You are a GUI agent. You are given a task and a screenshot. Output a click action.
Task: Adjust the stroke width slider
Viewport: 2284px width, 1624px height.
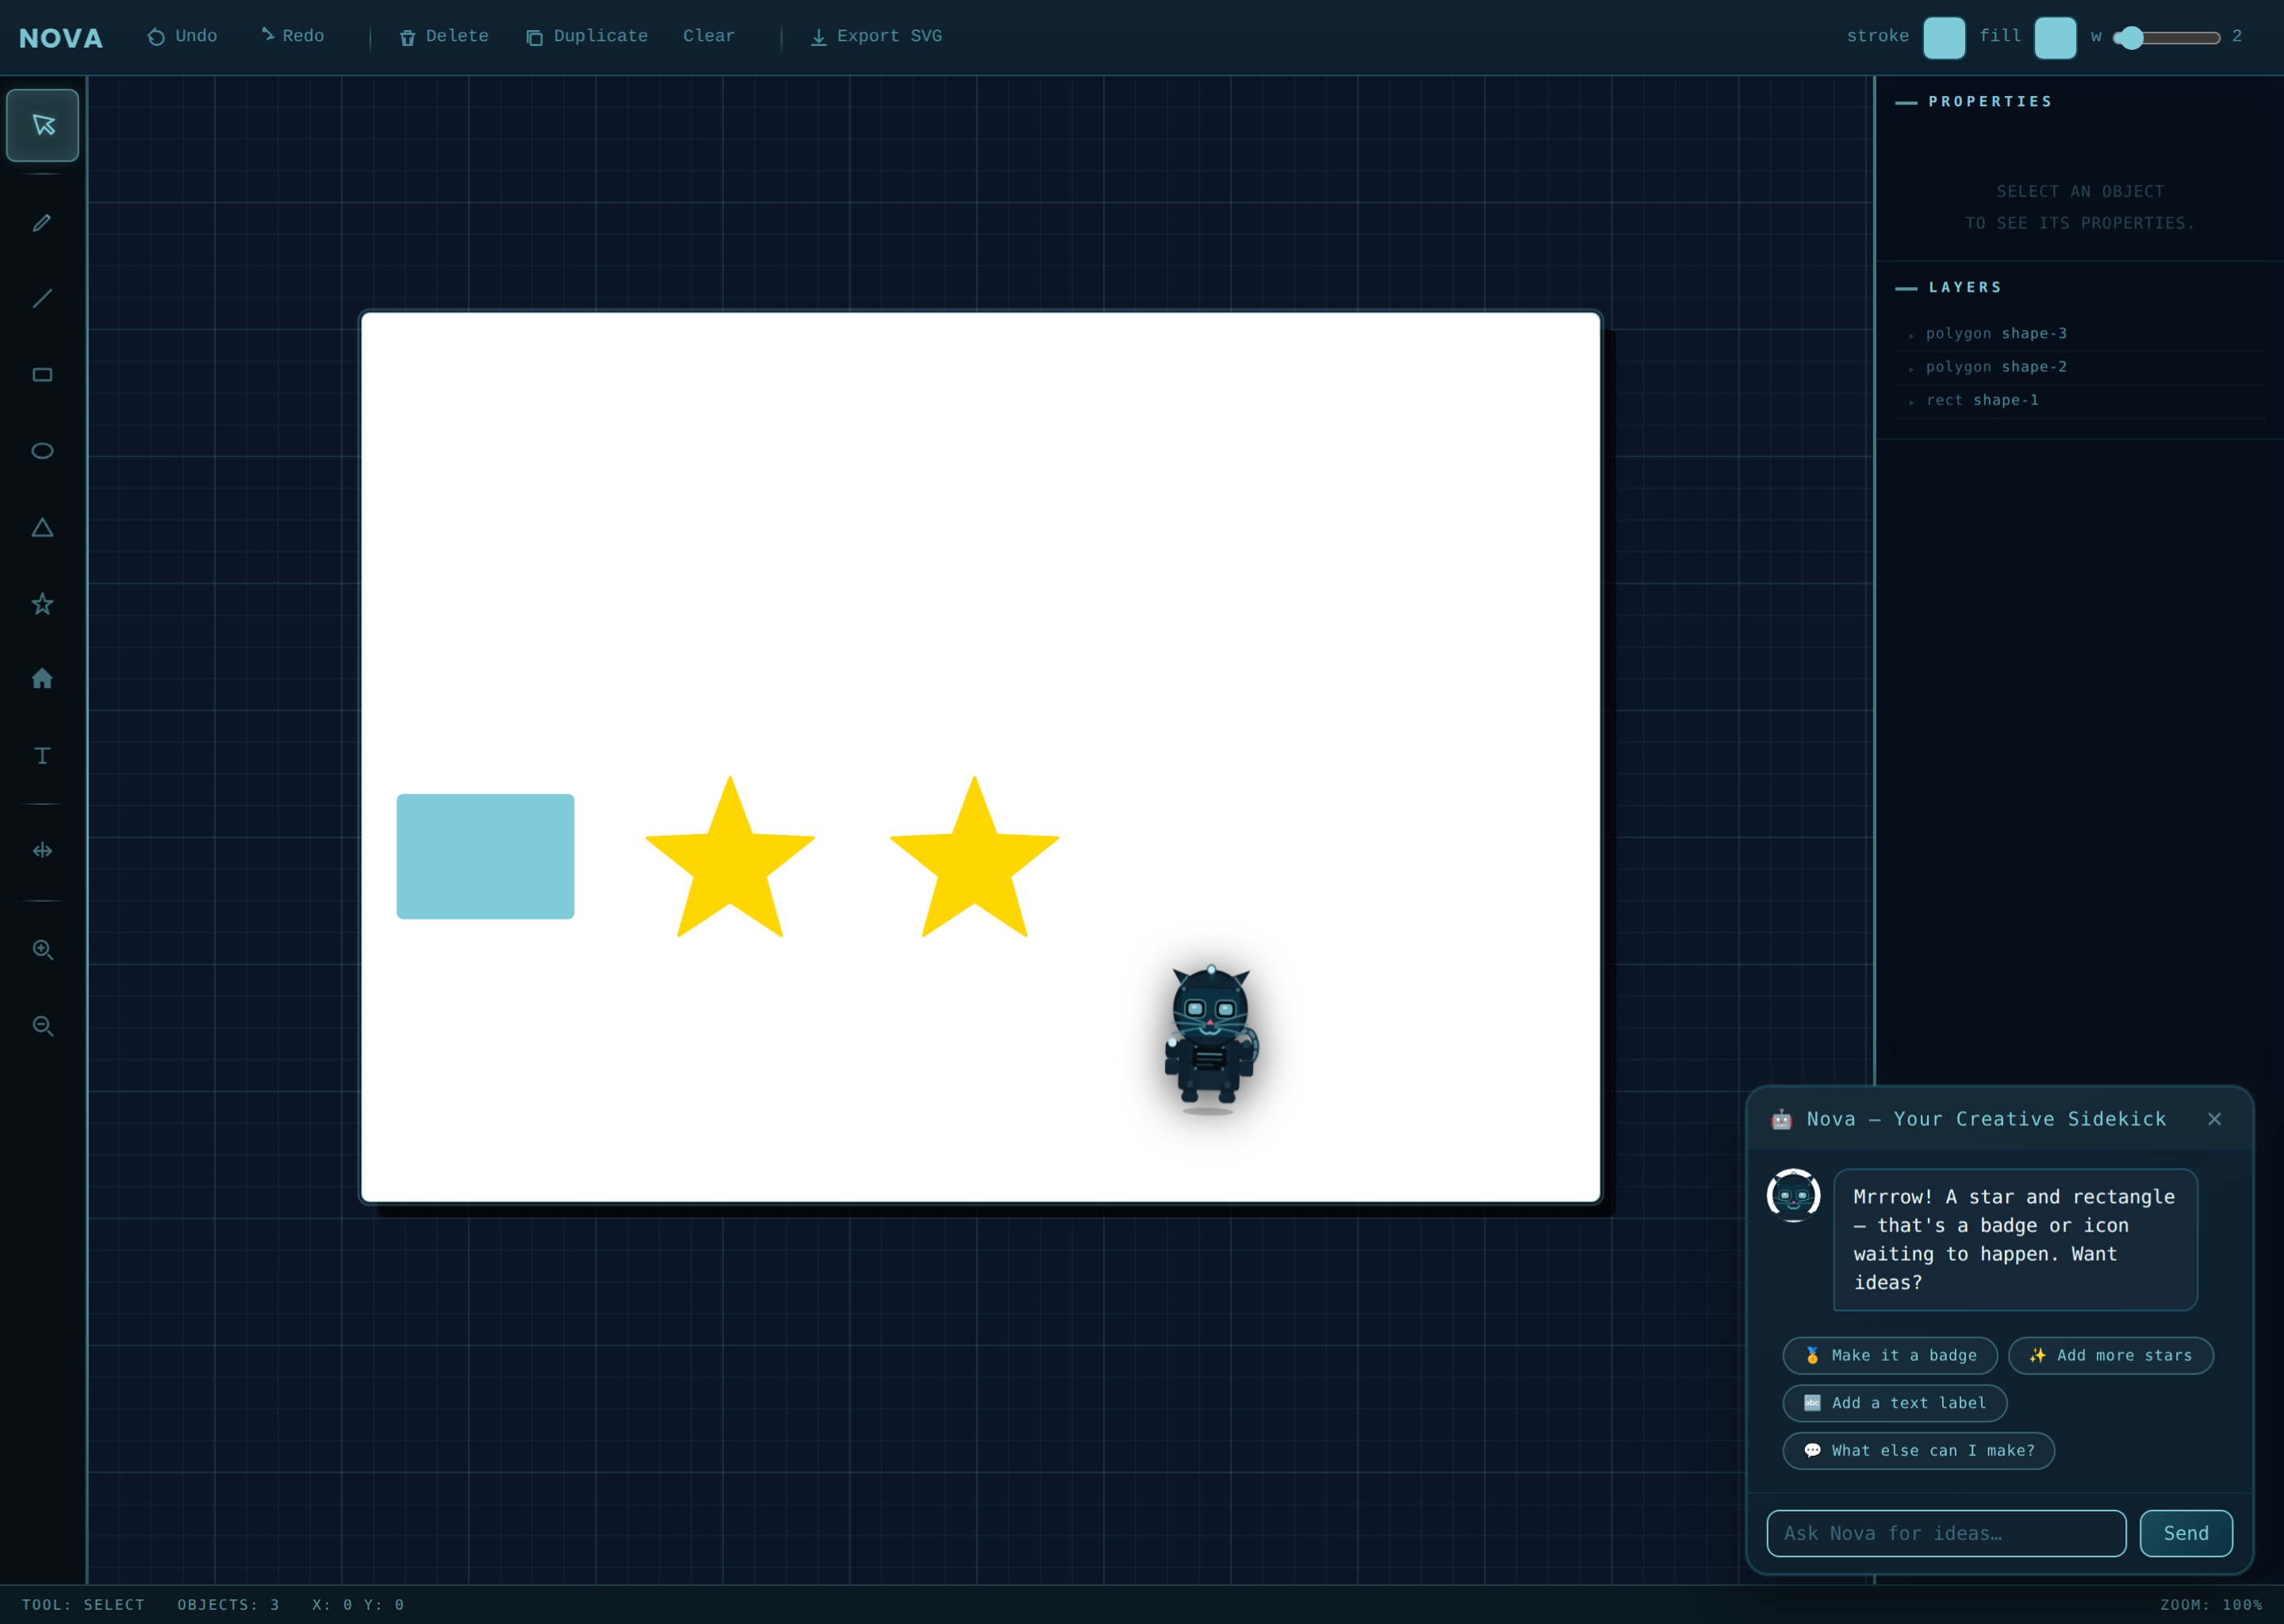pos(2167,38)
